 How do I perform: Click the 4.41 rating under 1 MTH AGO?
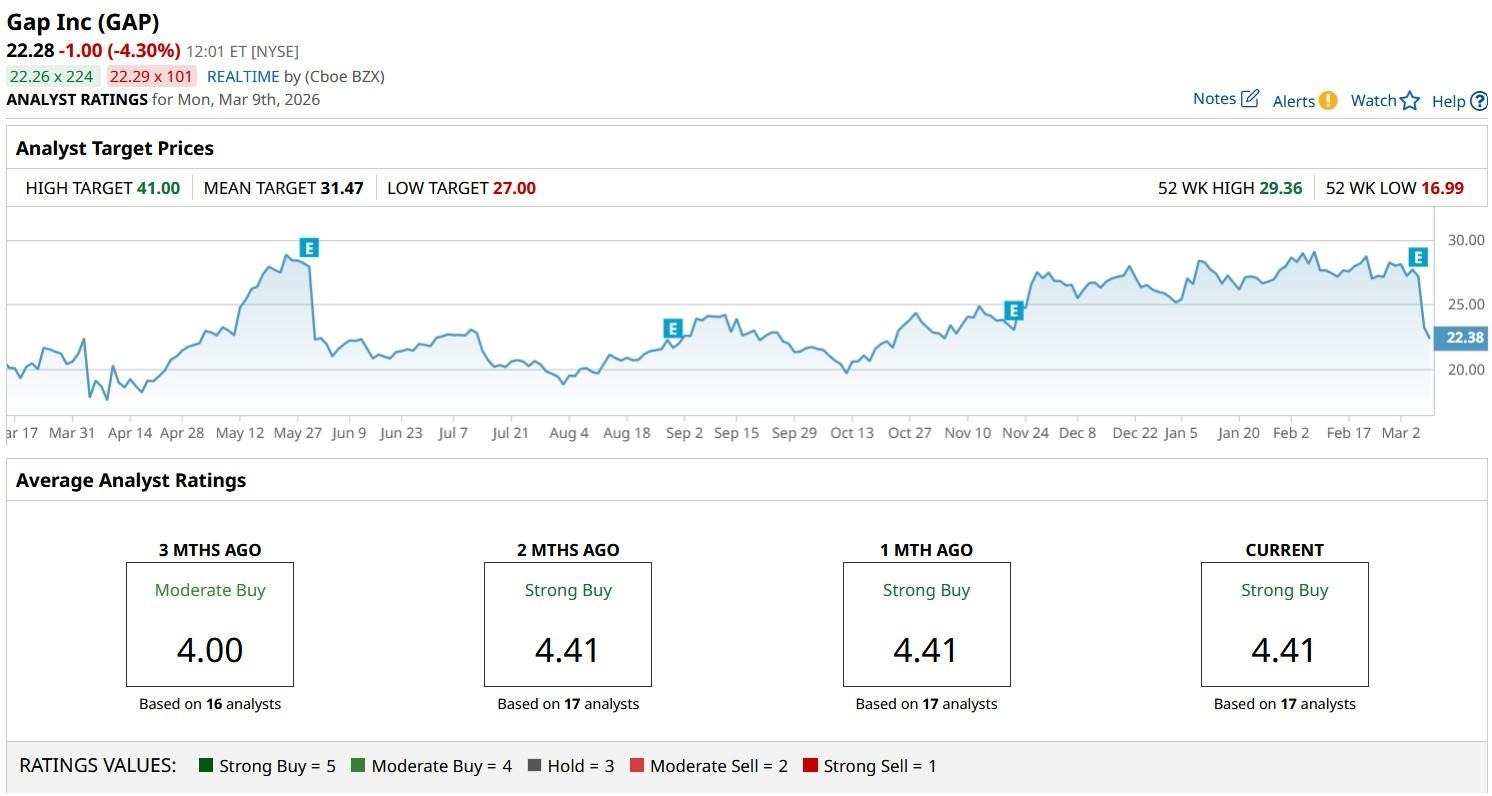click(x=926, y=650)
